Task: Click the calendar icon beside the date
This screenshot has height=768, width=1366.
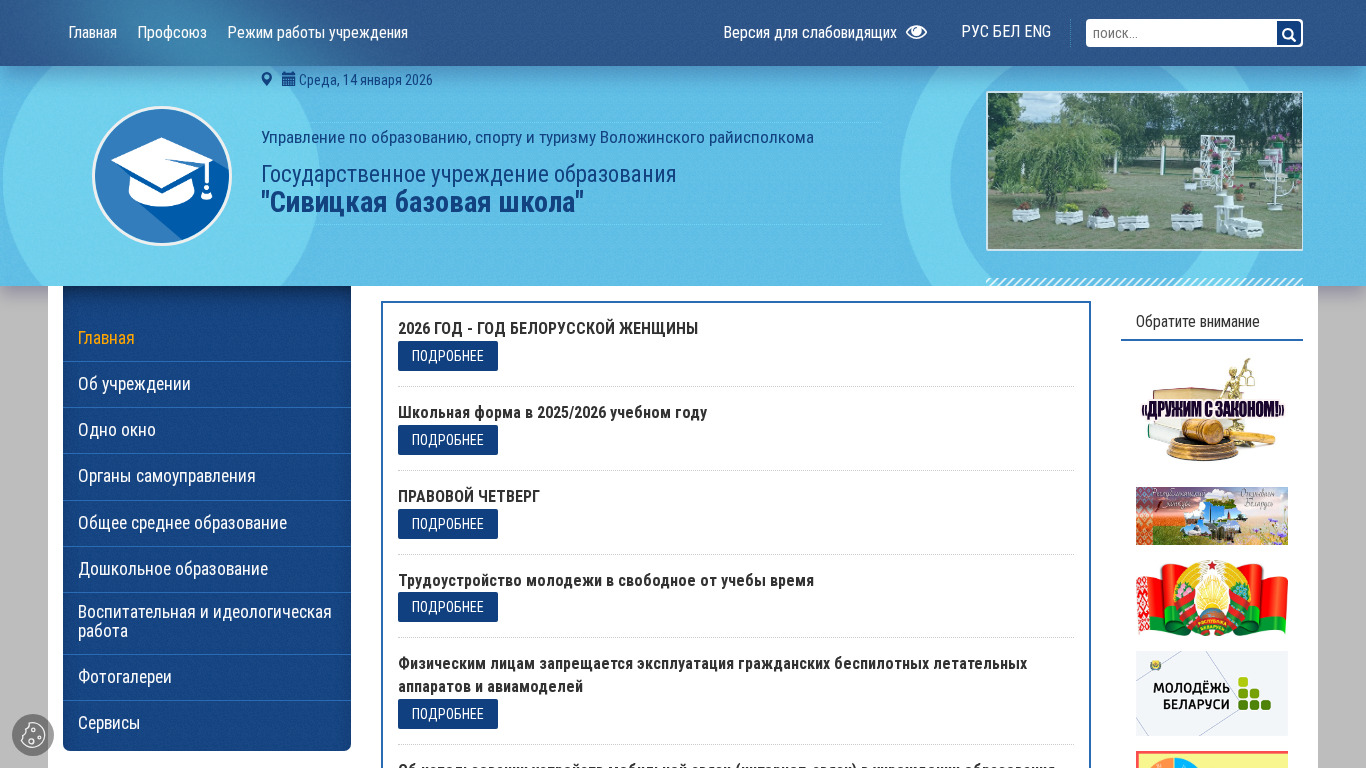Action: click(x=288, y=79)
